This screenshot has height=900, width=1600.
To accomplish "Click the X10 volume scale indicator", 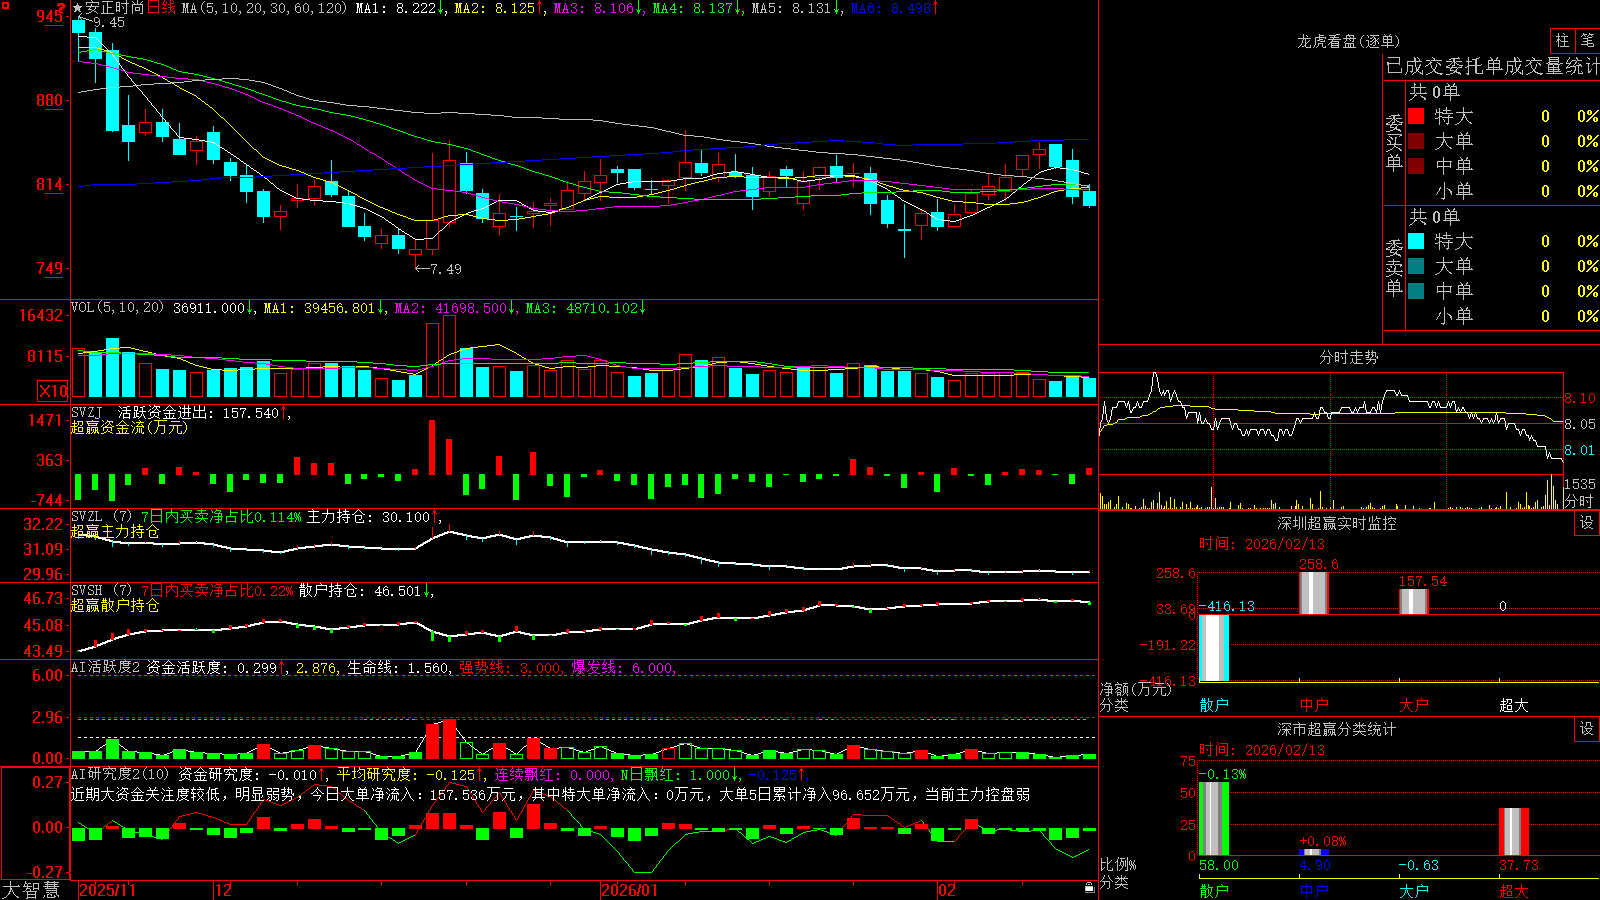I will tap(53, 391).
